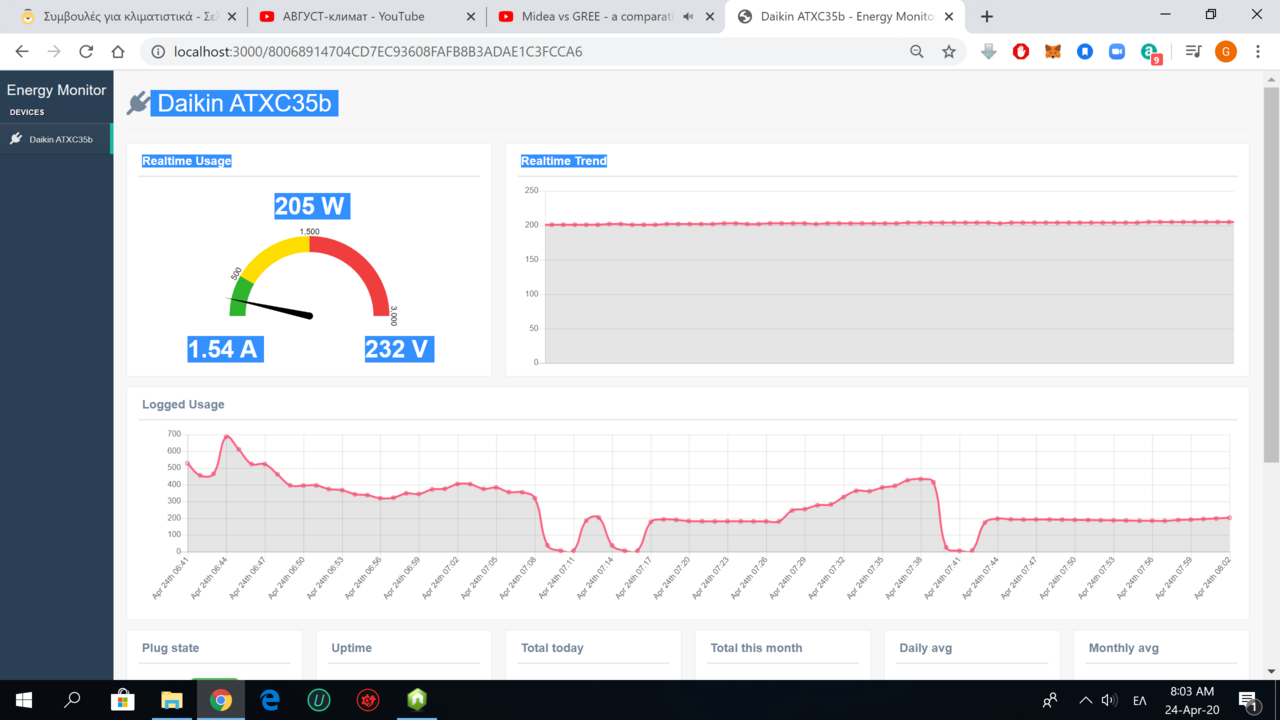Screen dimensions: 1280x720
Task: Click the page vertical scrollbar thumb
Action: pyautogui.click(x=1271, y=275)
